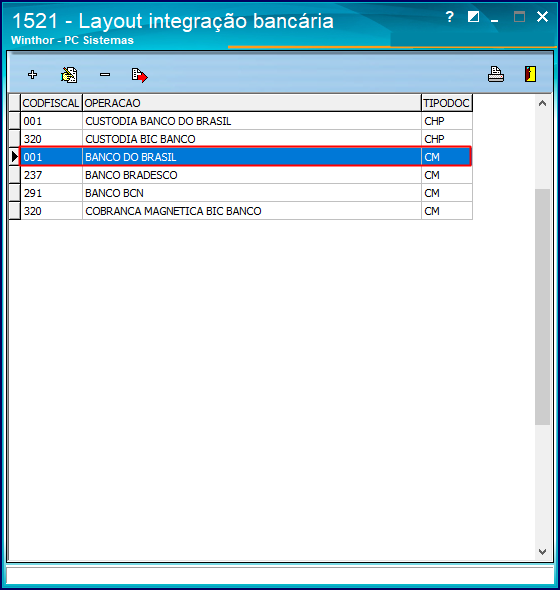Screen dimensions: 560x590
Task: Select the BANCO BRADESCO row
Action: point(246,175)
